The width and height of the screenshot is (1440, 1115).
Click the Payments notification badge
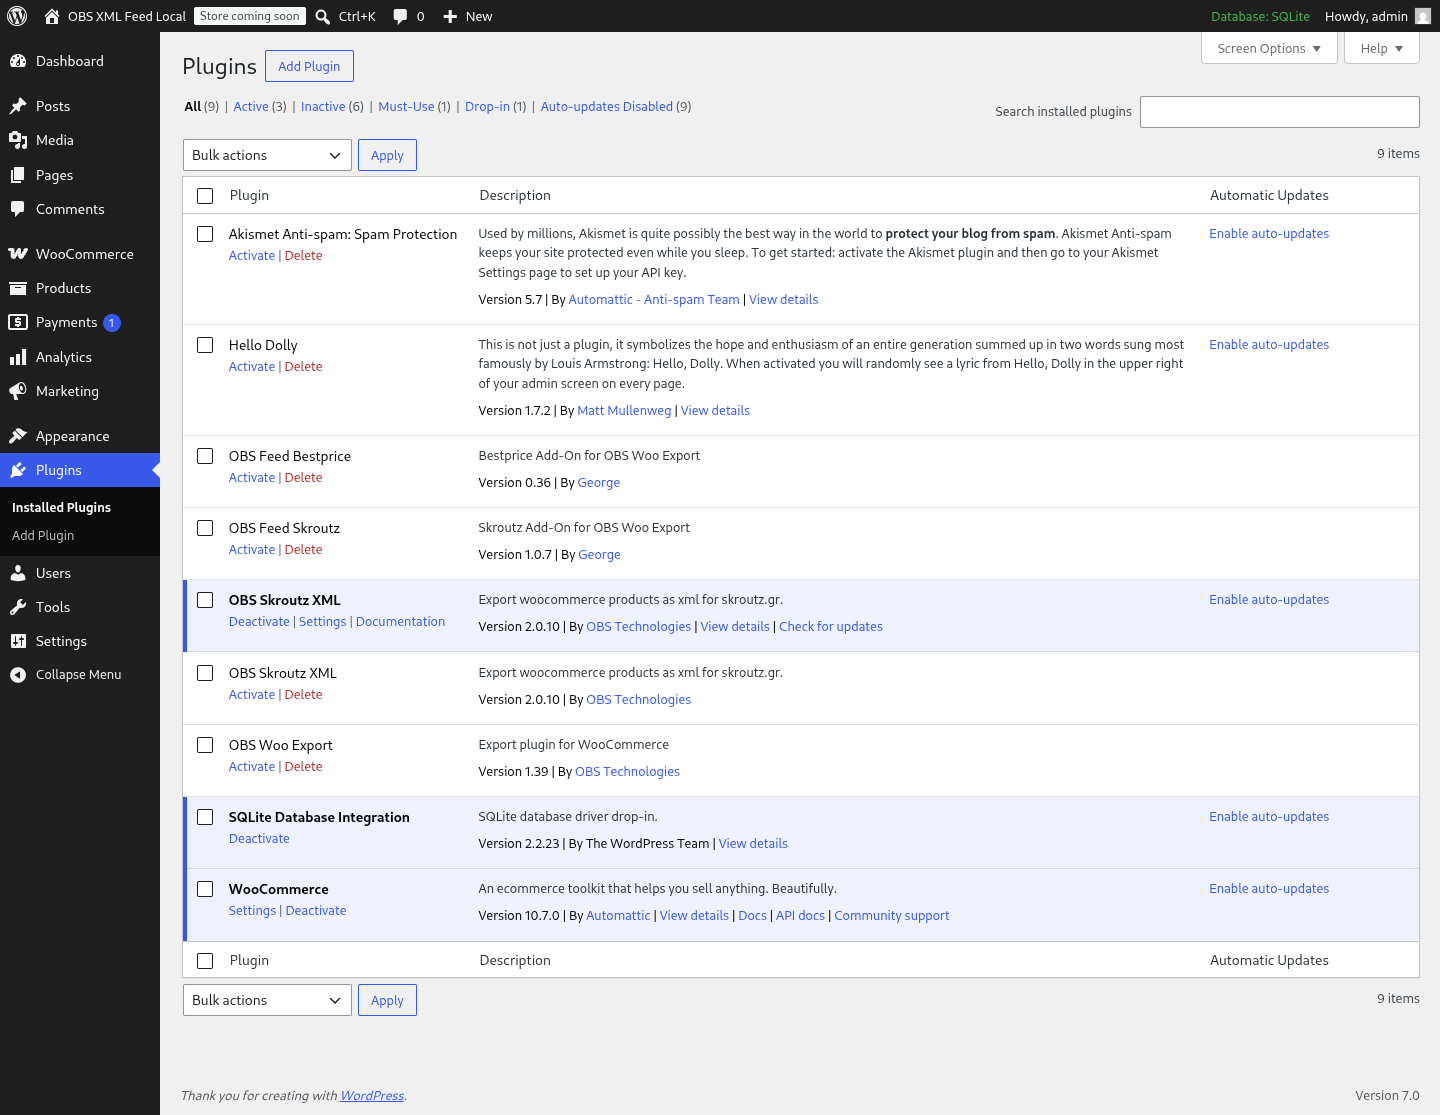click(x=112, y=323)
